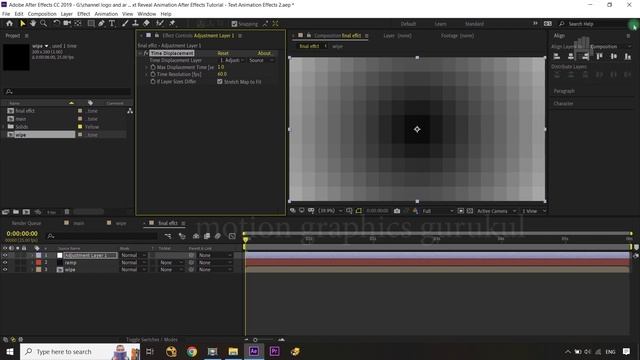Open the Graph Editor in the timeline
Image resolution: width=640 pixels, height=360 pixels.
tap(232, 236)
